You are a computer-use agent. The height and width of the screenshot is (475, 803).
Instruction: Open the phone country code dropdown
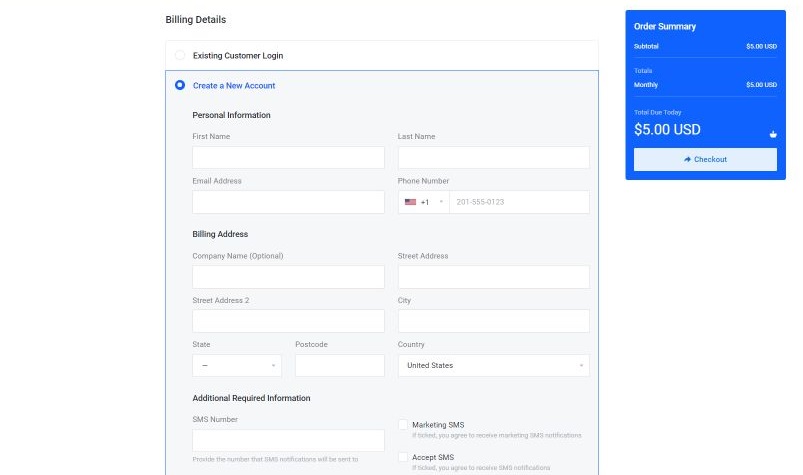pyautogui.click(x=424, y=202)
